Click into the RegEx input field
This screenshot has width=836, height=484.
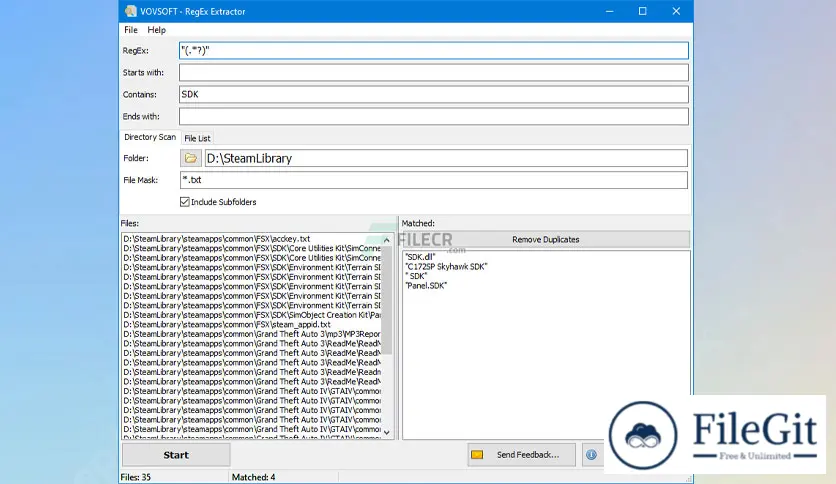click(433, 51)
